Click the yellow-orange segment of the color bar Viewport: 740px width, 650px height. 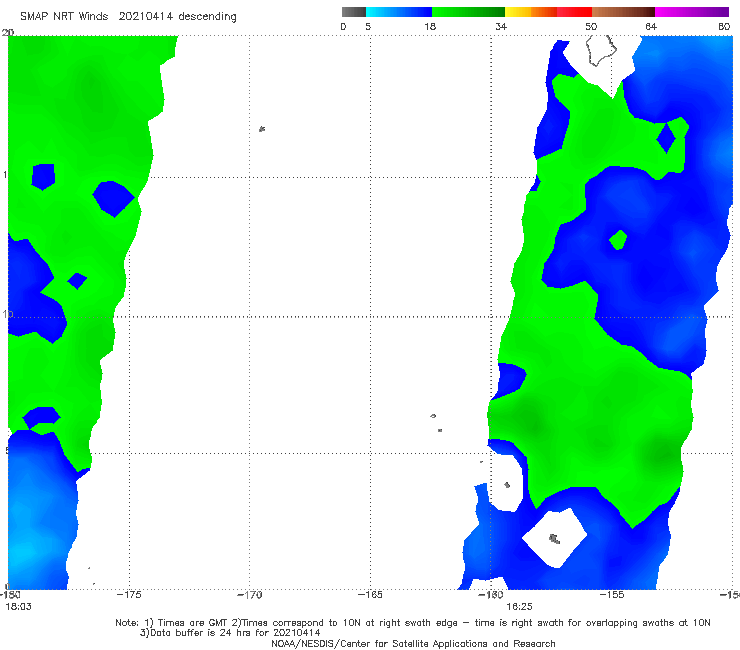(x=531, y=12)
